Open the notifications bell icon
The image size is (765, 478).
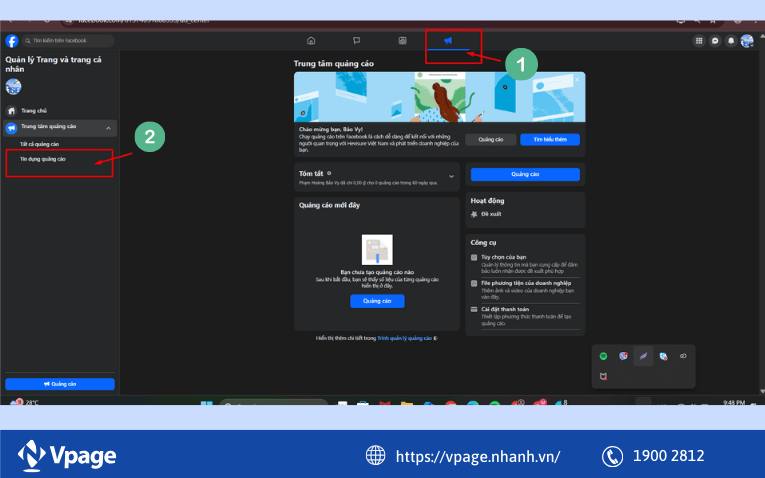(x=731, y=41)
